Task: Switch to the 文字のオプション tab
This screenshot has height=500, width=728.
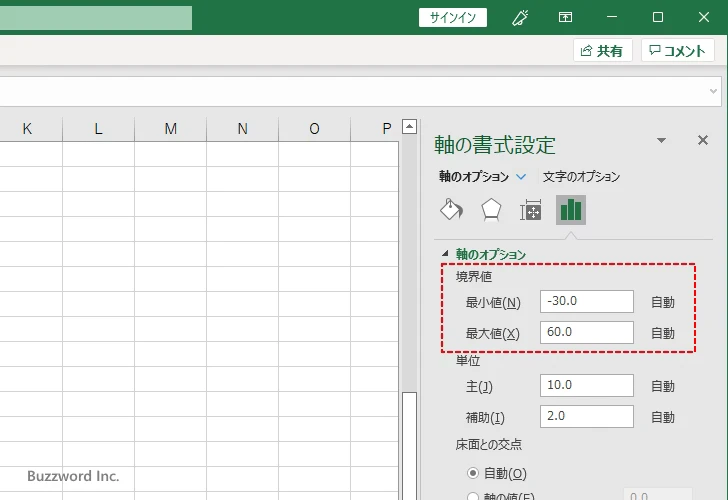Action: click(x=581, y=176)
